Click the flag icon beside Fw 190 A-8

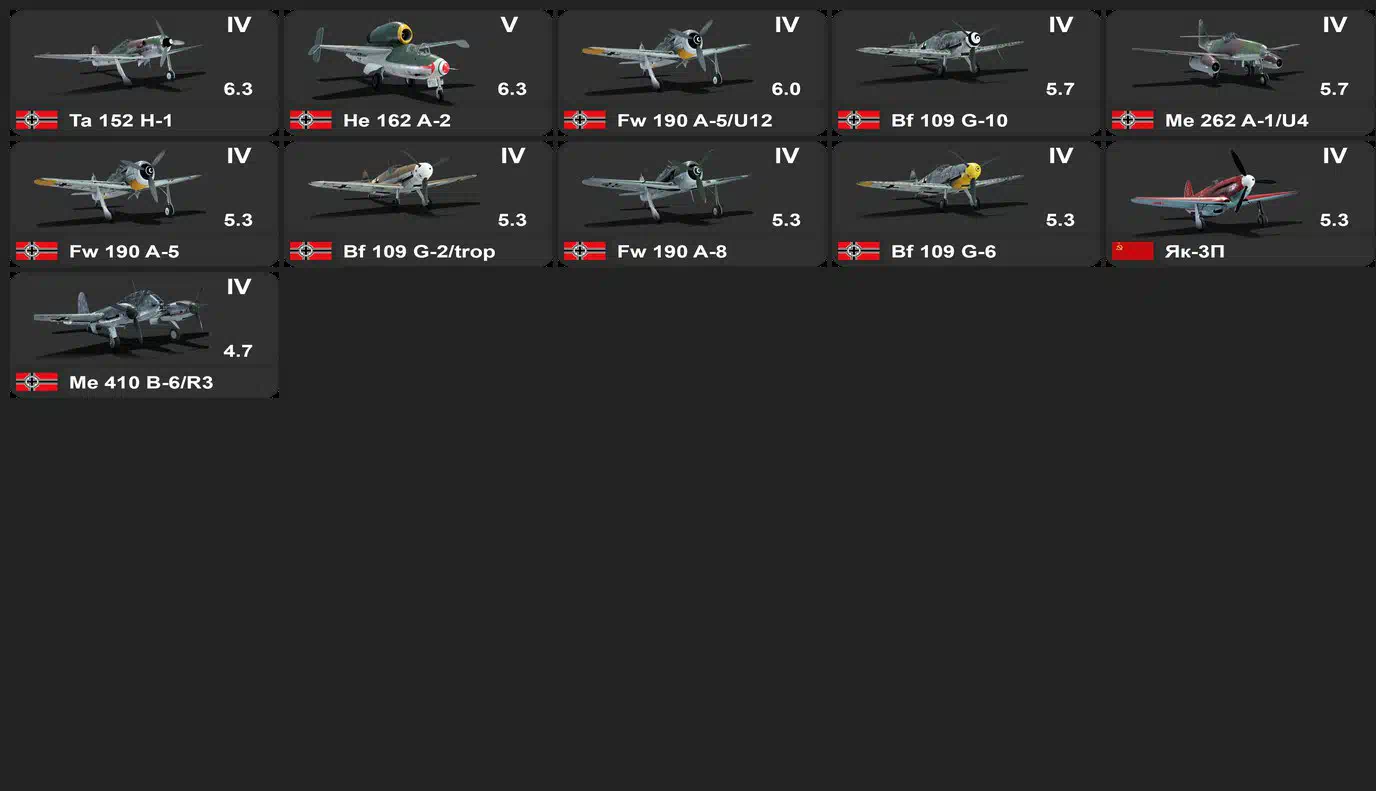[x=584, y=251]
